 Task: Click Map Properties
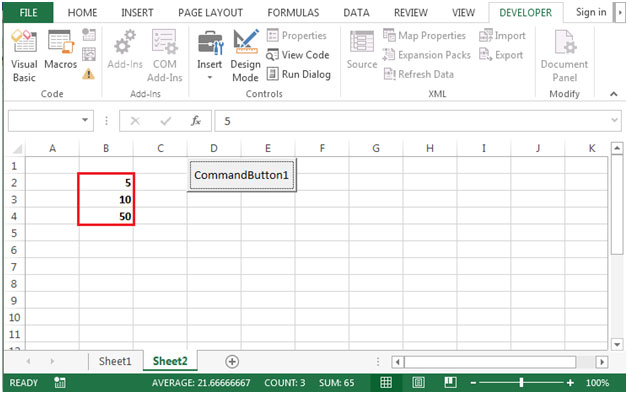[x=424, y=35]
